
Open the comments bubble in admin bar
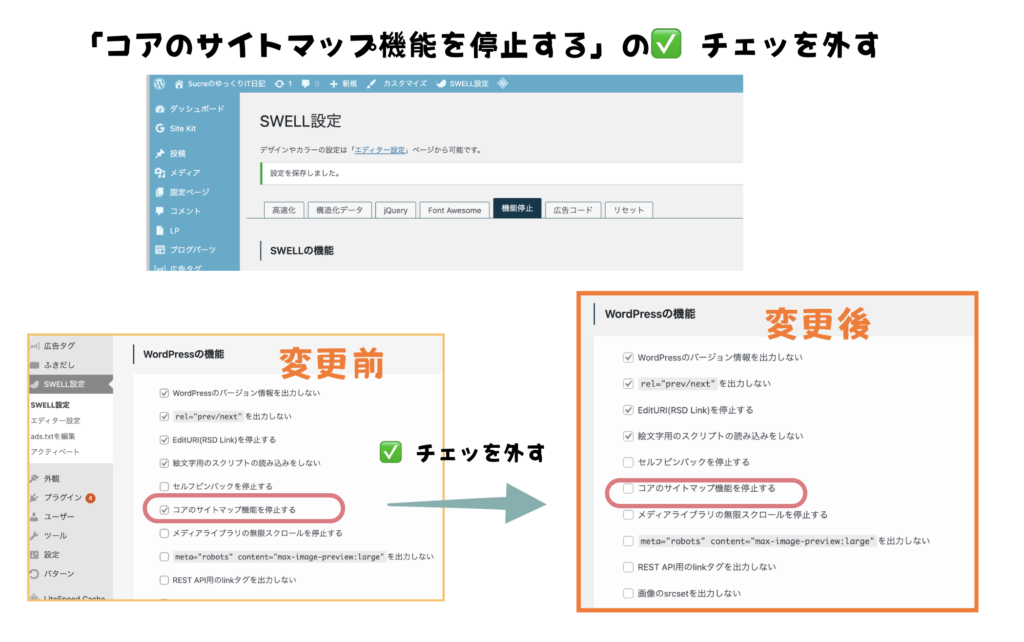point(305,84)
